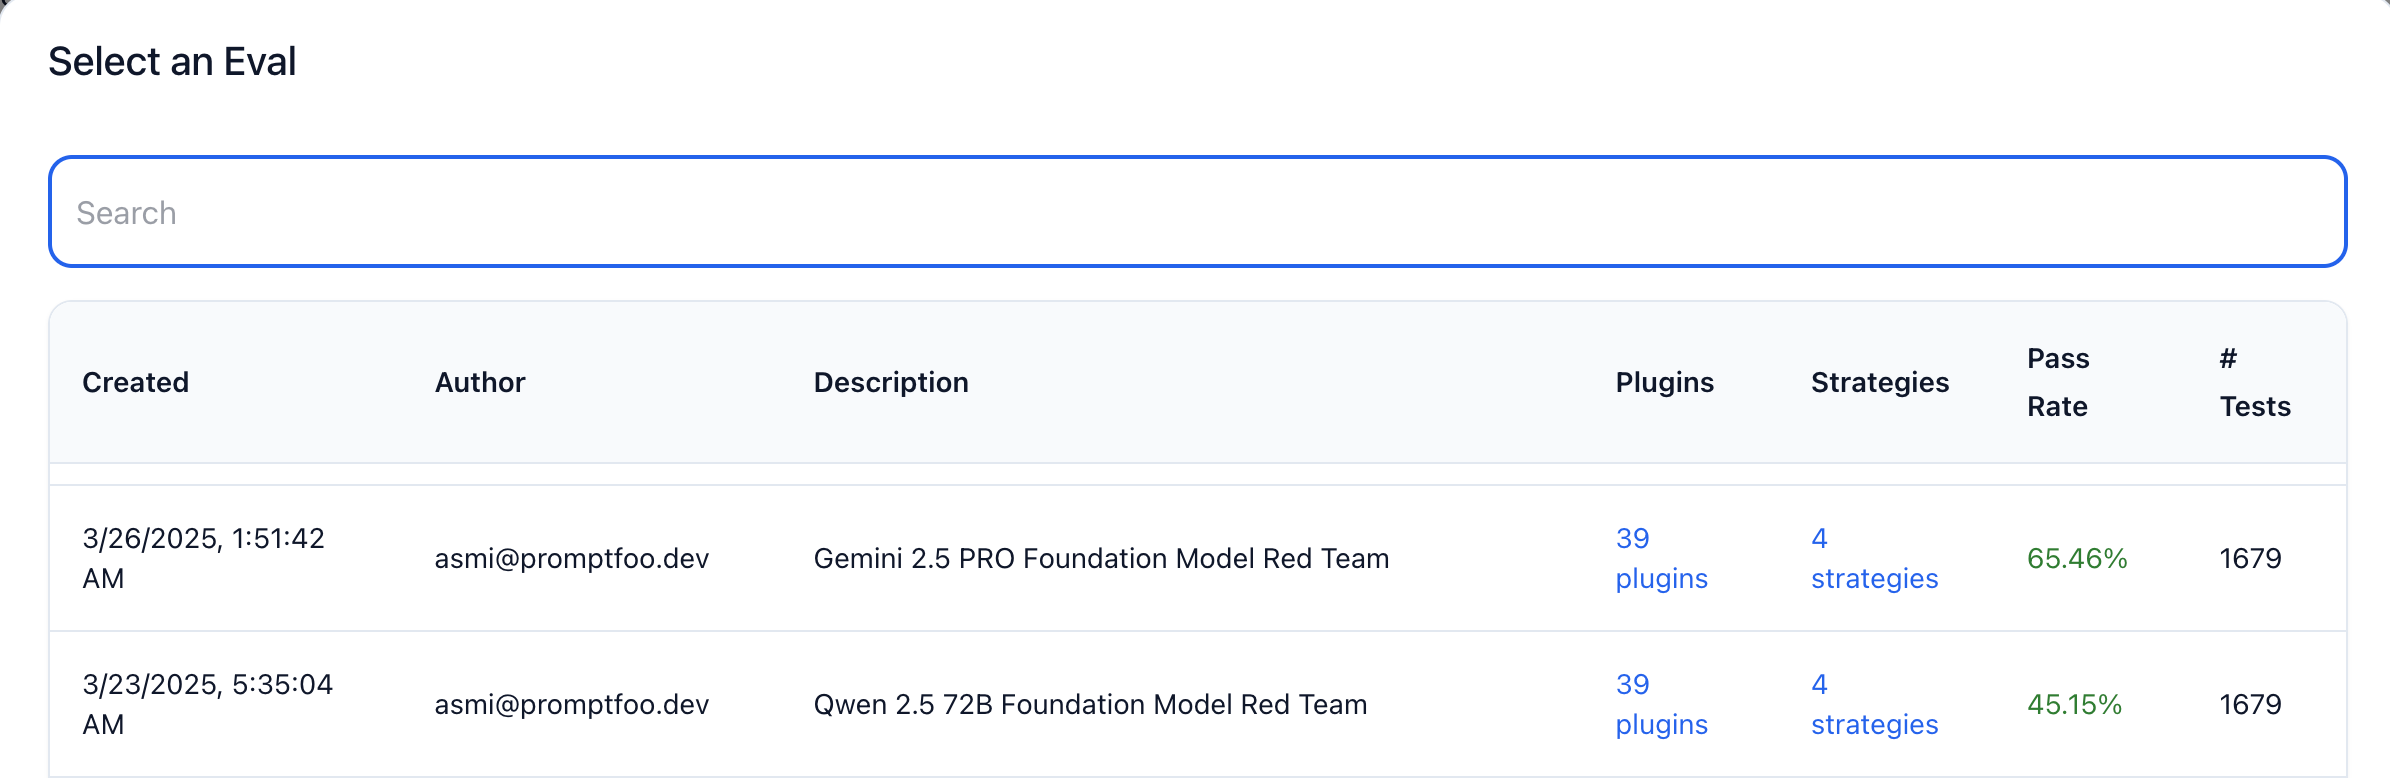Select the 3/23/2025 created date cell
Viewport: 2390px width, 778px height.
pyautogui.click(x=207, y=704)
